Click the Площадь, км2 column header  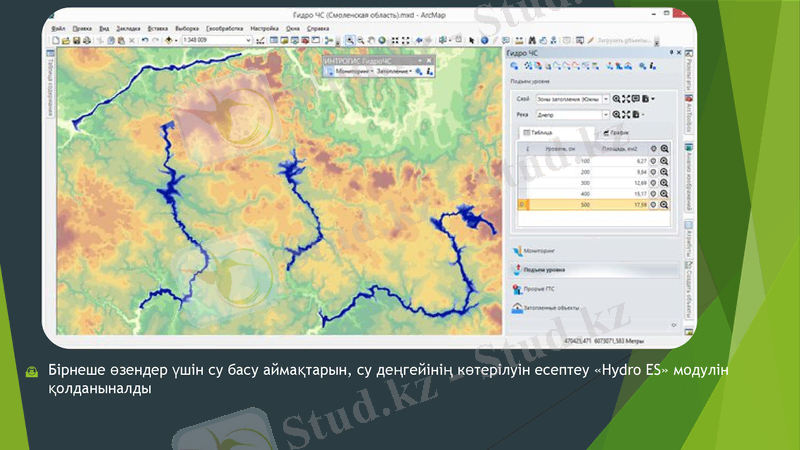point(619,149)
